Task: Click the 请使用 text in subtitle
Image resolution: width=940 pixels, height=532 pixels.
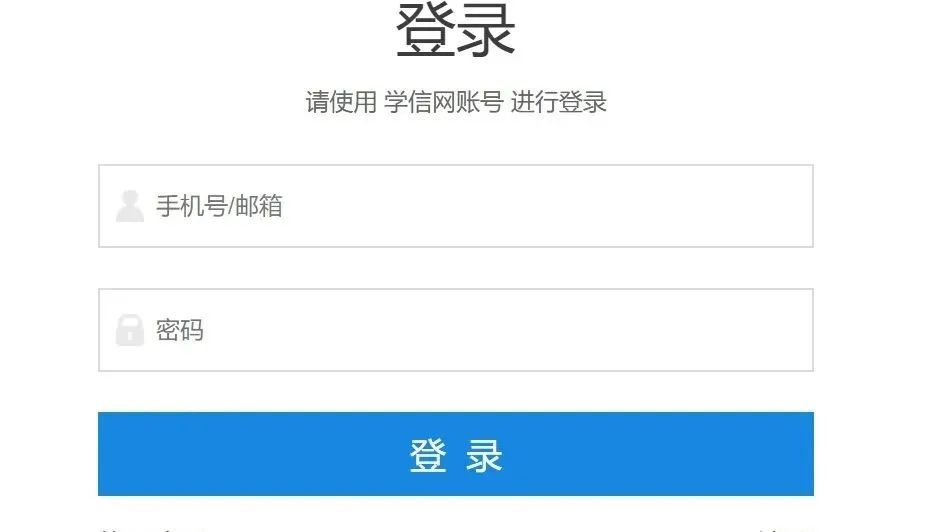Action: click(341, 102)
